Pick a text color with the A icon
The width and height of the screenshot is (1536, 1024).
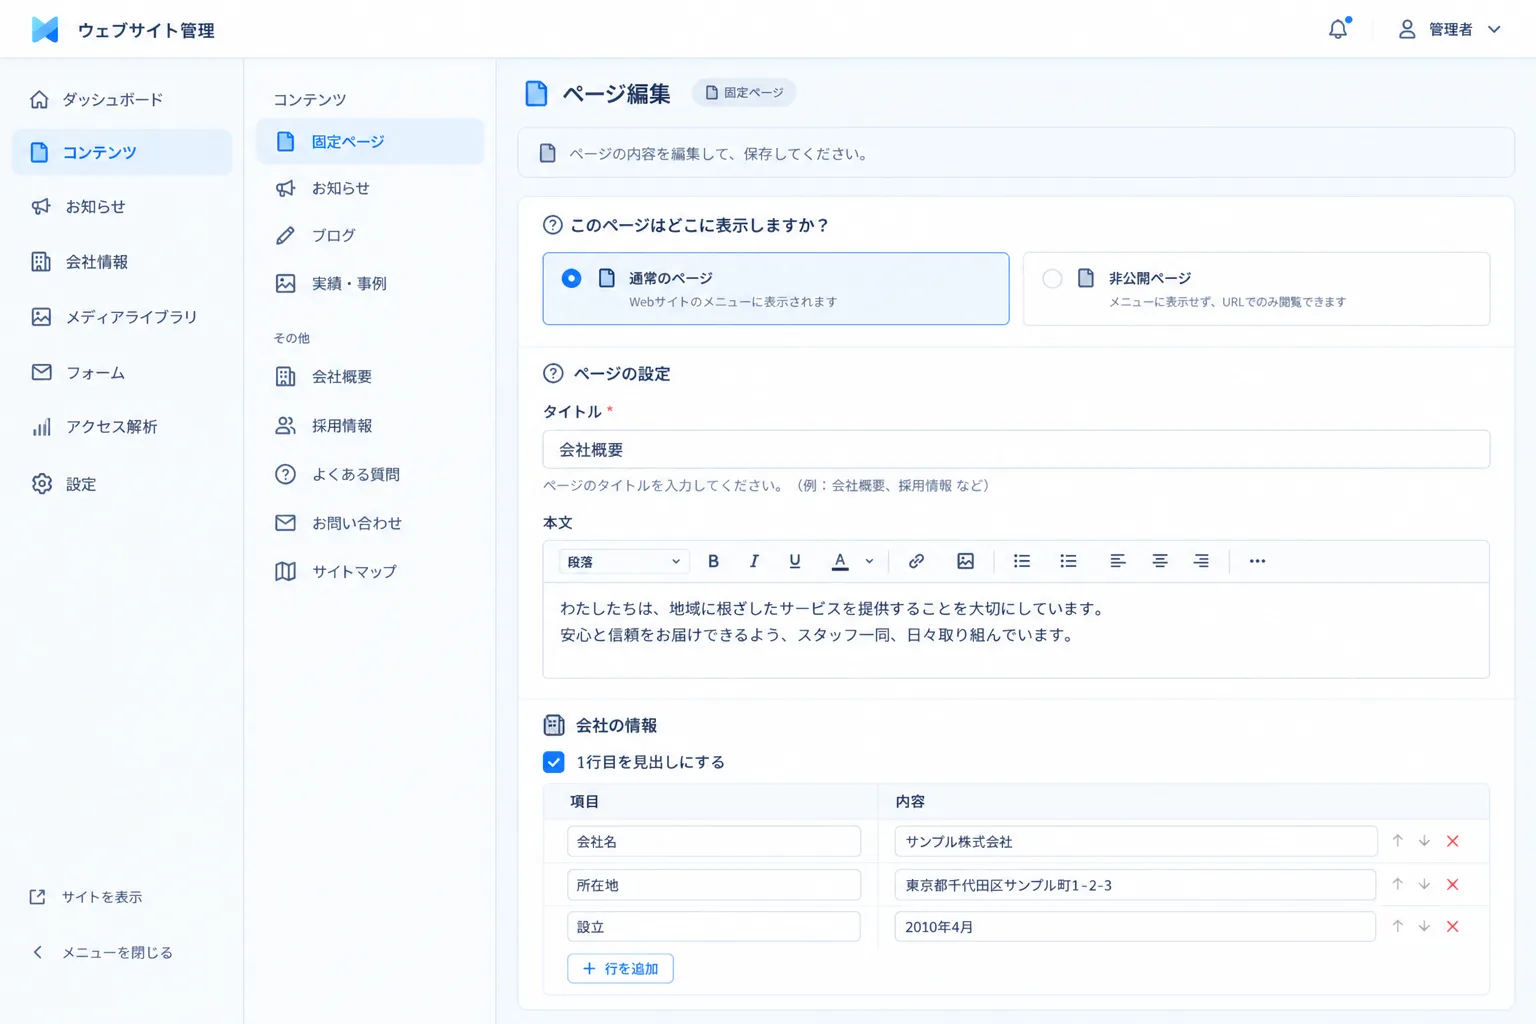point(840,561)
